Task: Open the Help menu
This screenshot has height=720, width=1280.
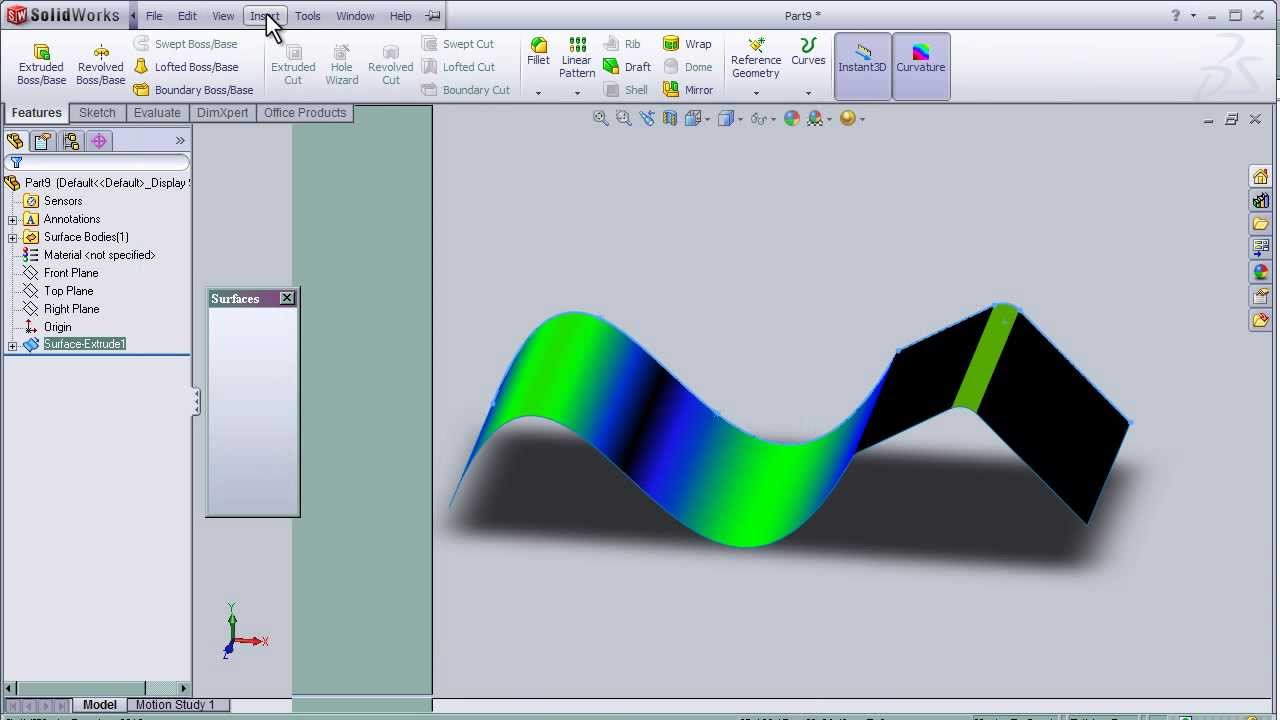Action: [x=400, y=16]
